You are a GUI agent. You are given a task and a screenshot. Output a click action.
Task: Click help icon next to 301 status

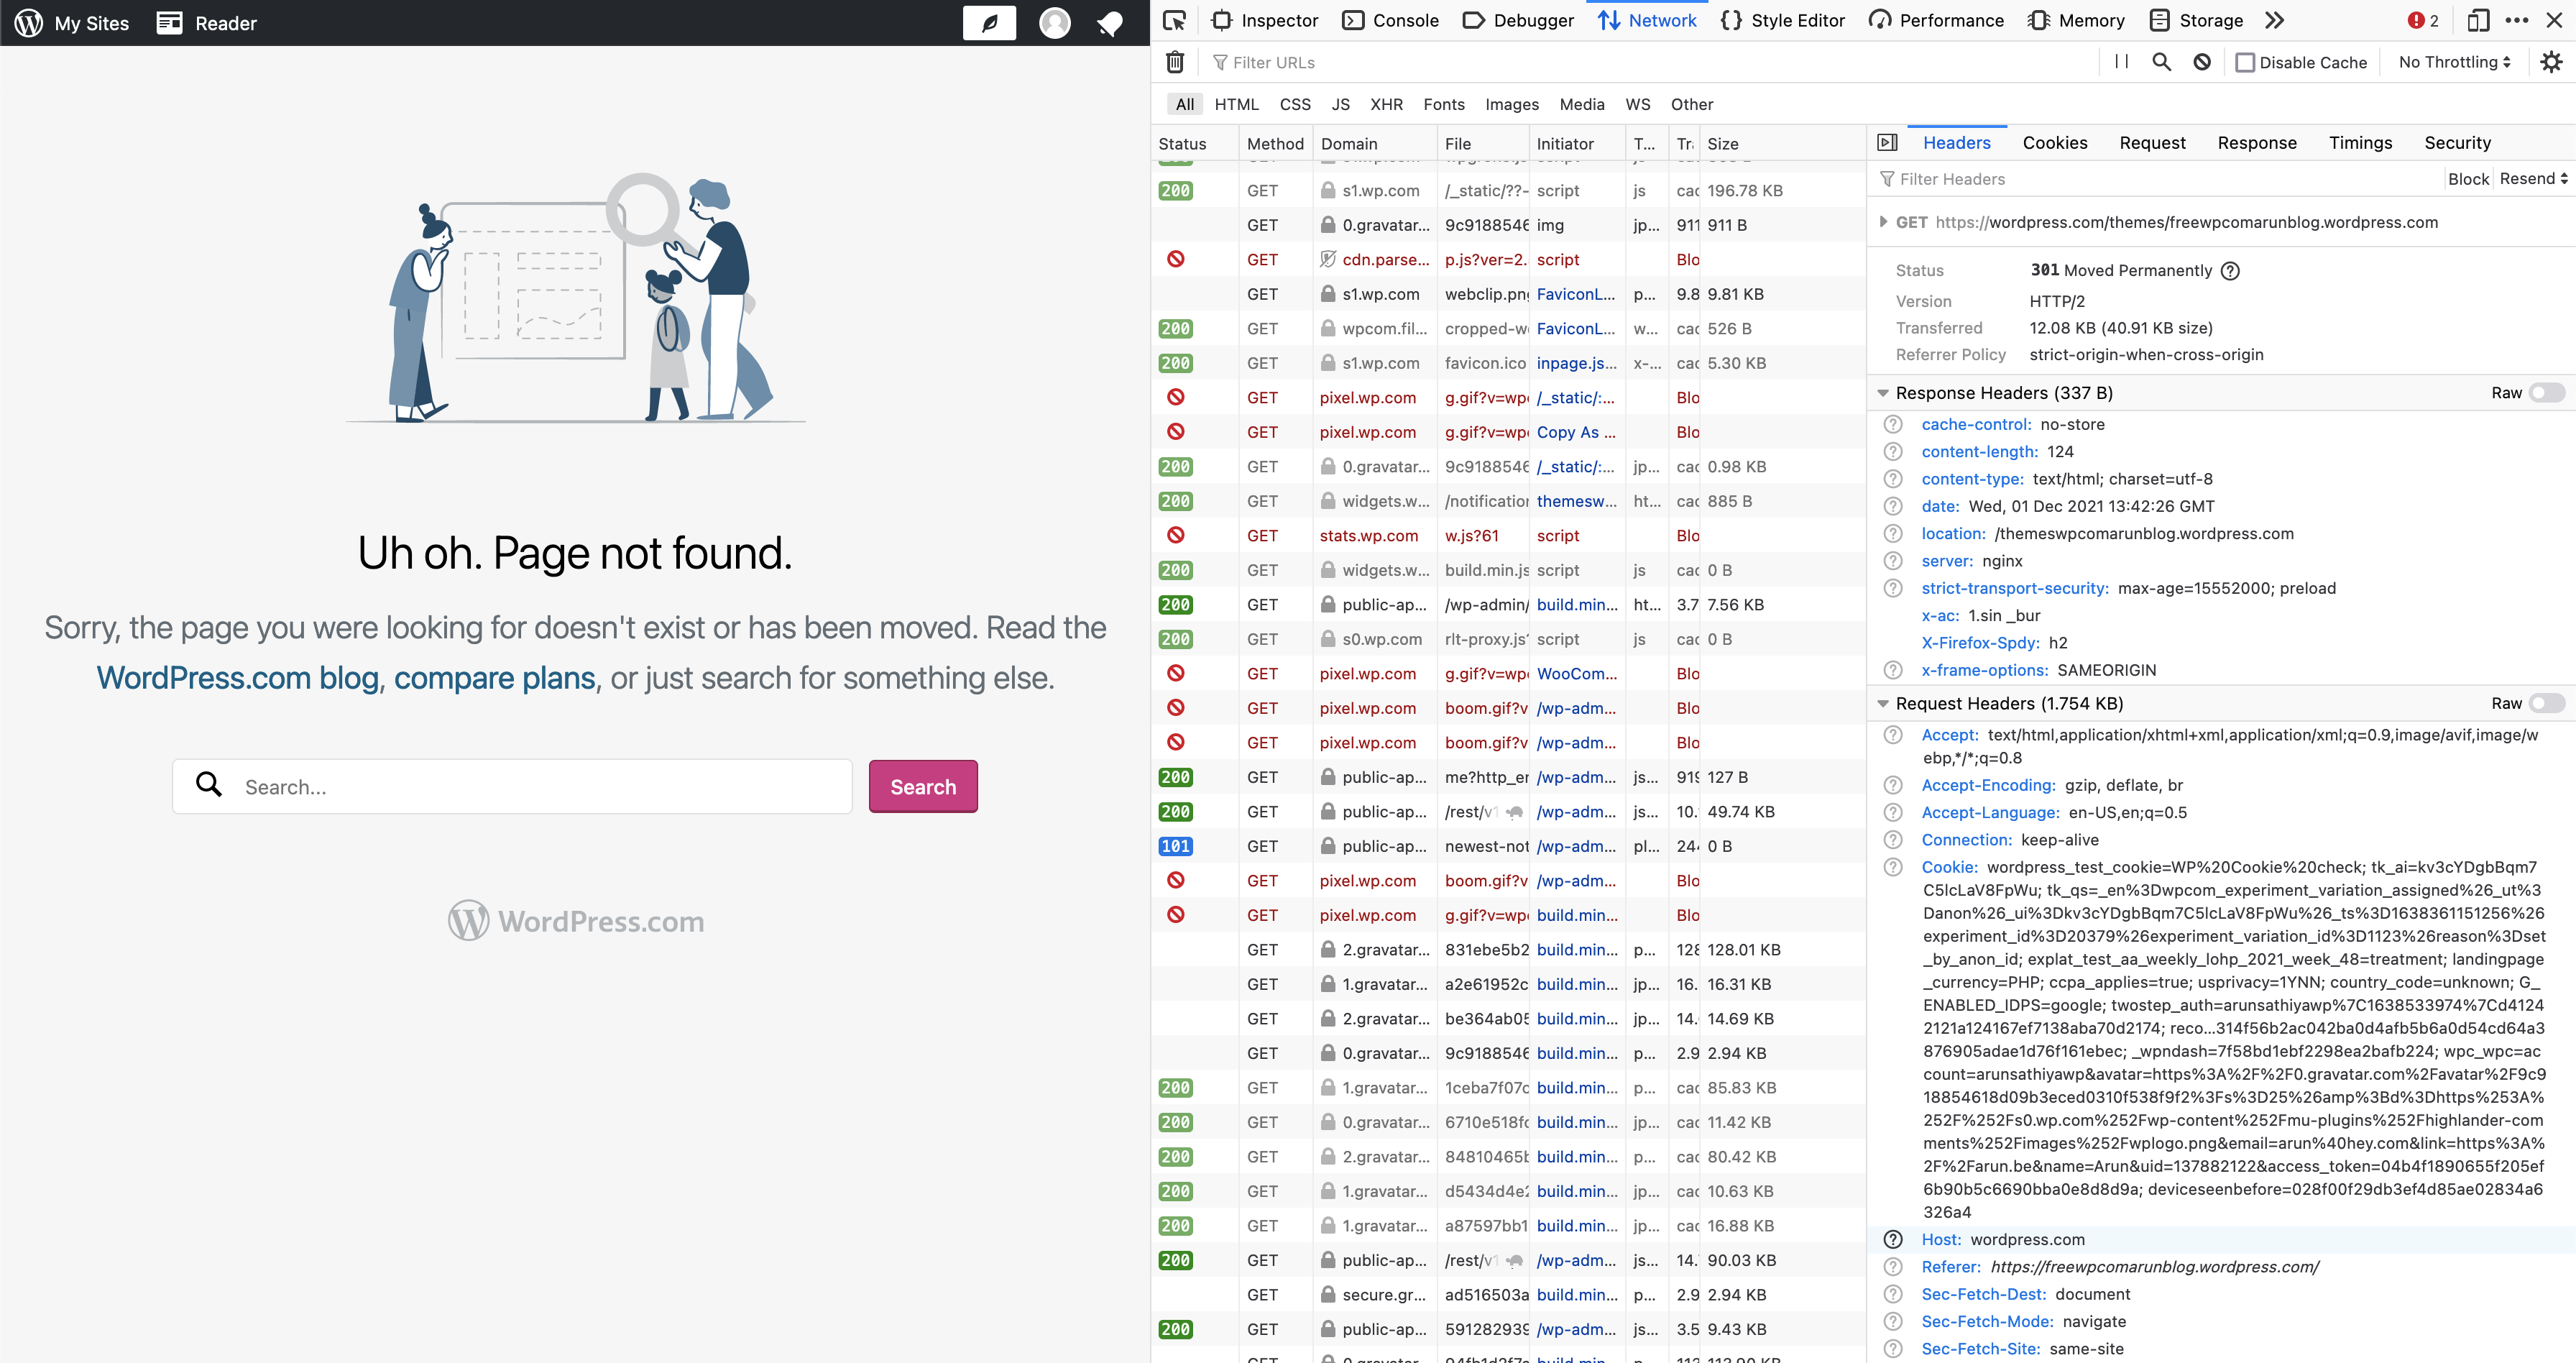coord(2230,270)
